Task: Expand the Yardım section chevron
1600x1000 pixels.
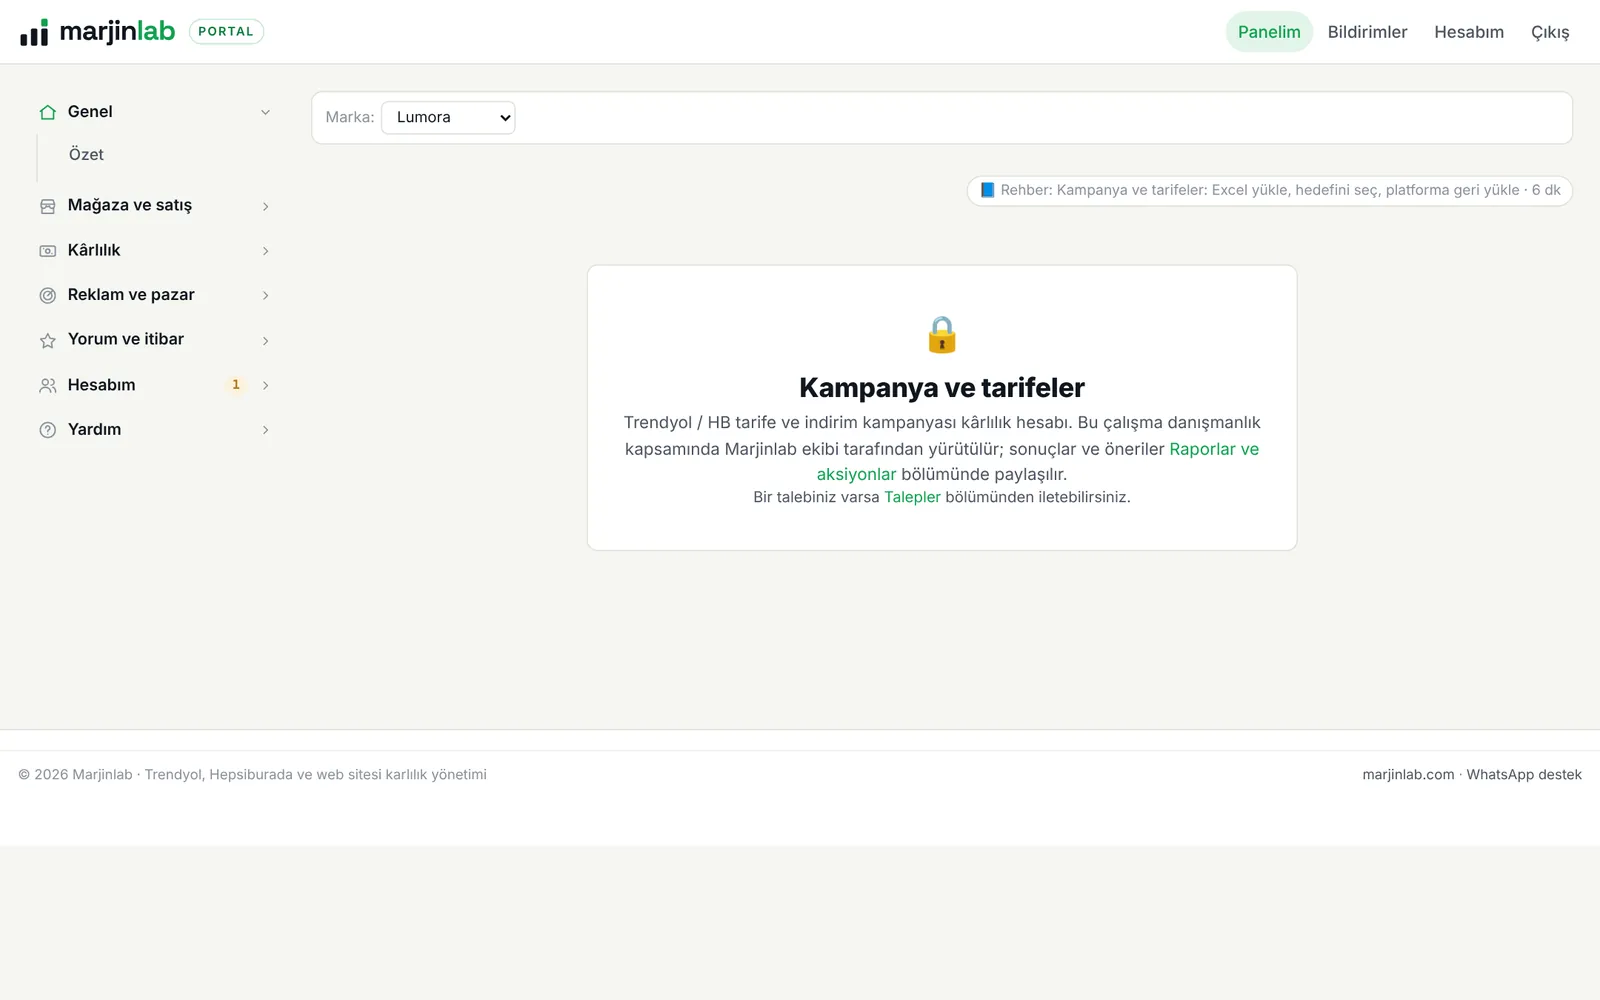Action: click(x=265, y=430)
